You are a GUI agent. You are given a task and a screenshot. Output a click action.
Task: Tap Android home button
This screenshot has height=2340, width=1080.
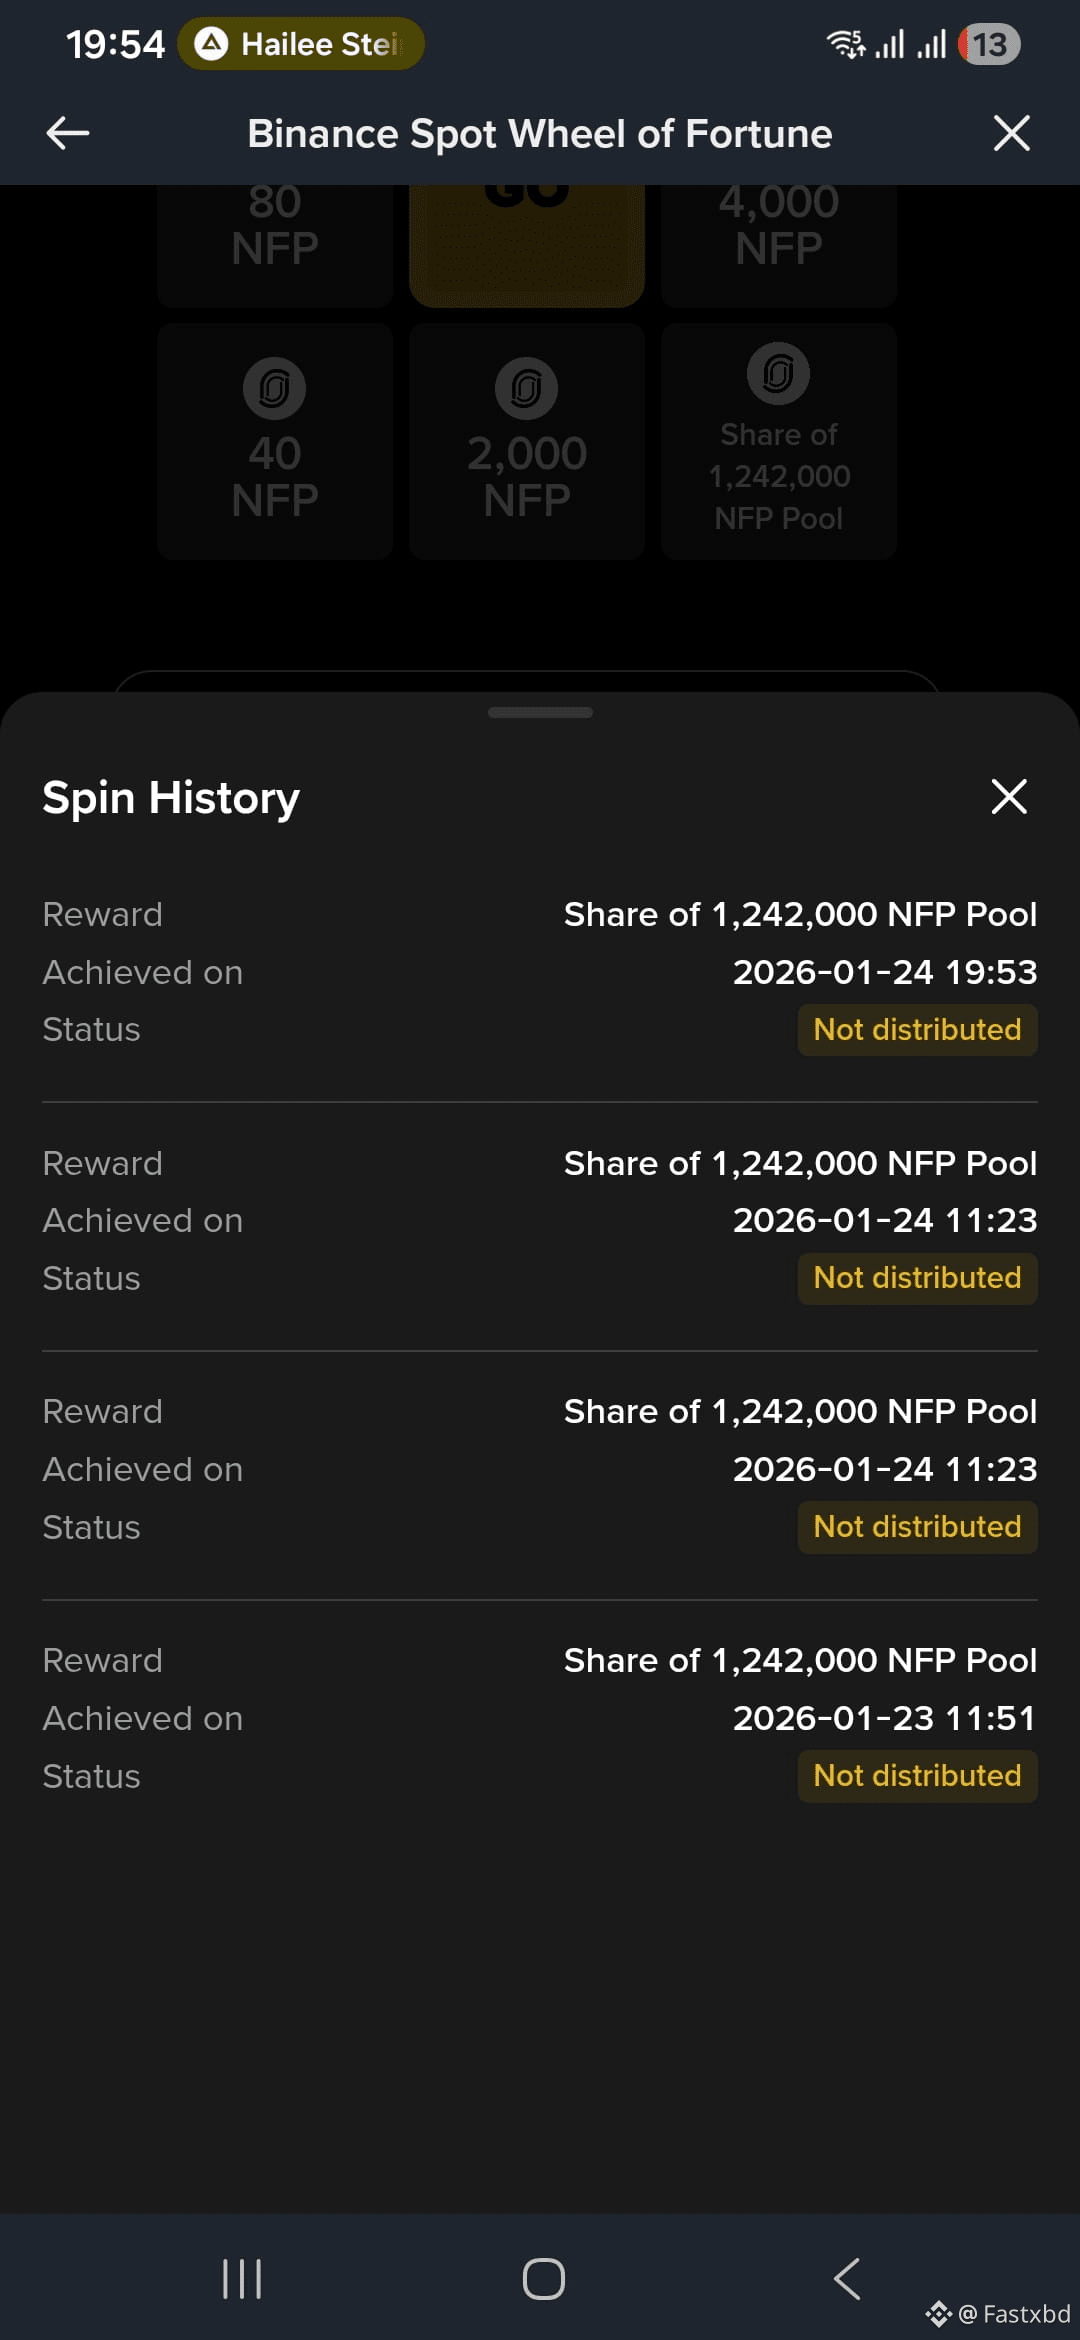point(544,2279)
